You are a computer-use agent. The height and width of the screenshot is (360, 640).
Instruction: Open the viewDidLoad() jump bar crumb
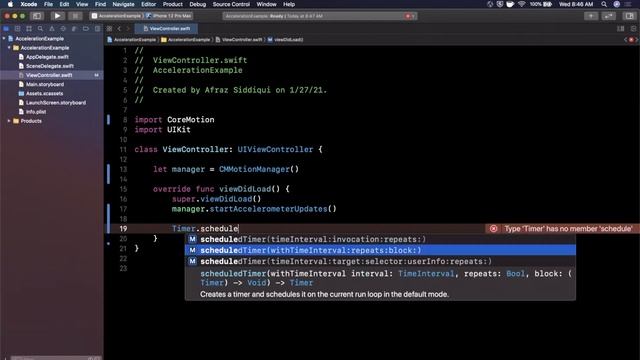pyautogui.click(x=285, y=40)
